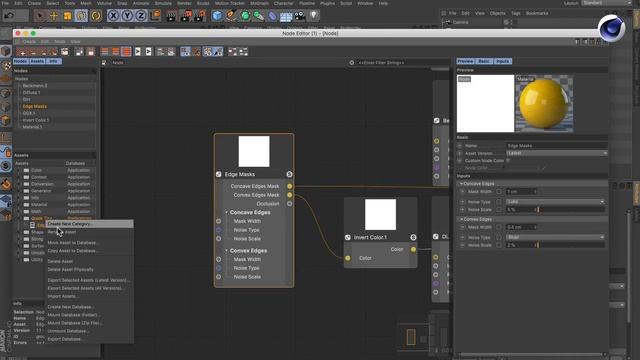Toggle Z axis lock
This screenshot has height=360, width=640.
[141, 16]
